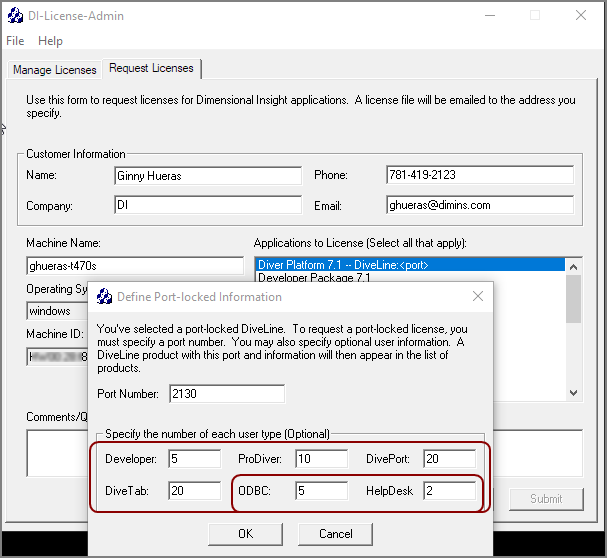Click the HelpDesk user count field
This screenshot has height=558, width=607.
tap(449, 491)
